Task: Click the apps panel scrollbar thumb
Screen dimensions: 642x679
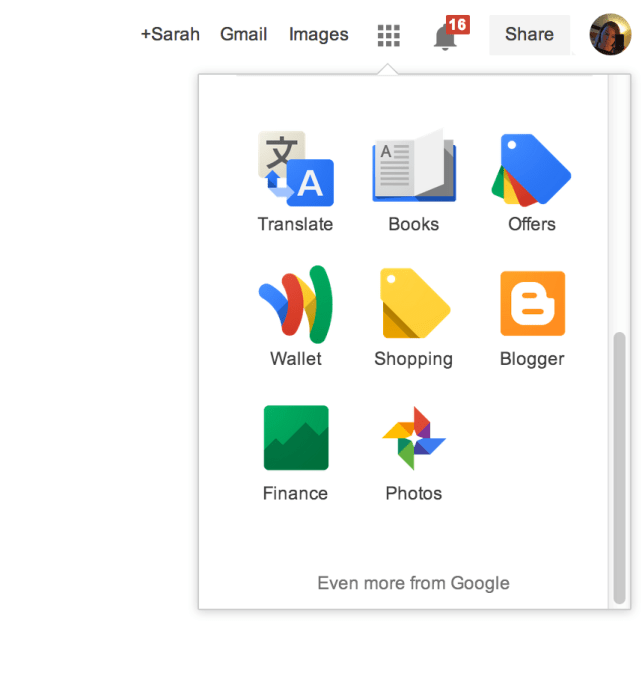Action: [x=619, y=468]
